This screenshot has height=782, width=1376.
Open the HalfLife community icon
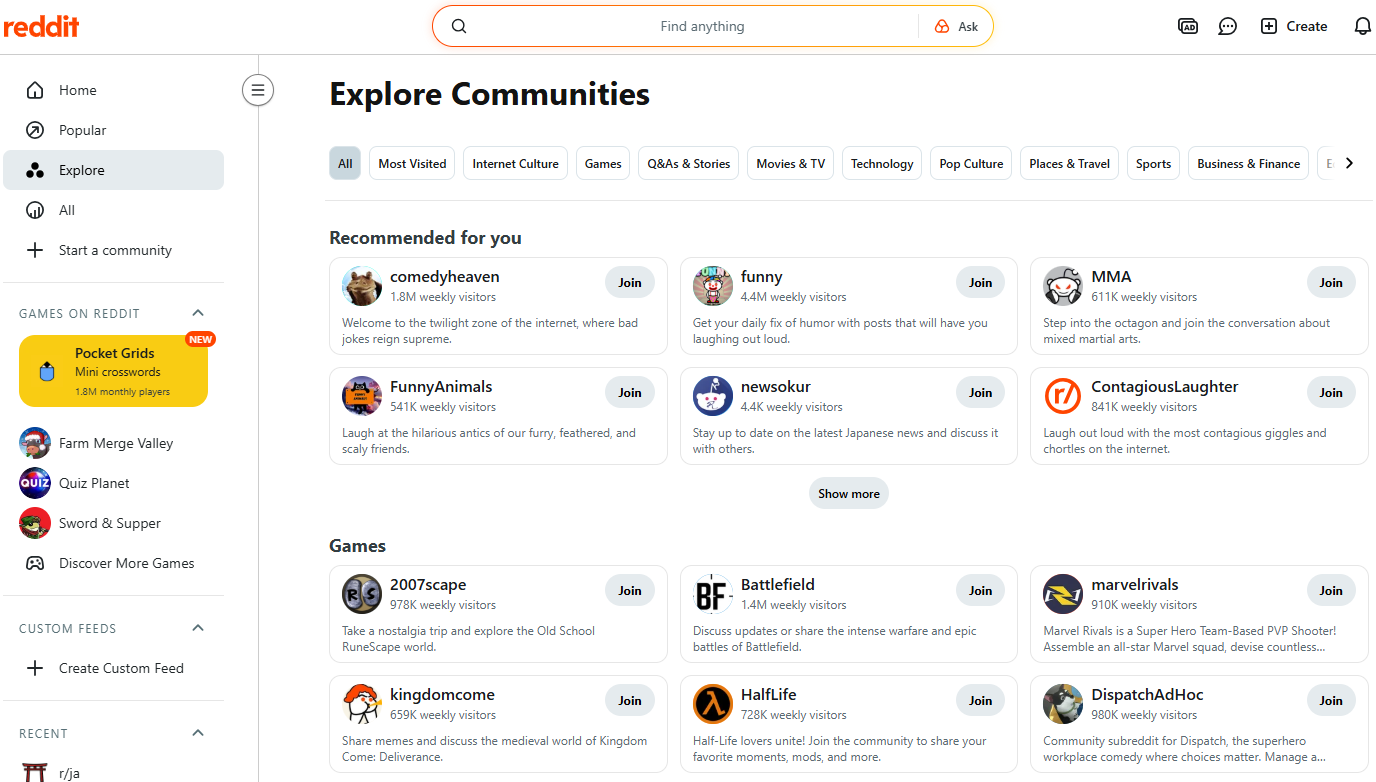[712, 704]
